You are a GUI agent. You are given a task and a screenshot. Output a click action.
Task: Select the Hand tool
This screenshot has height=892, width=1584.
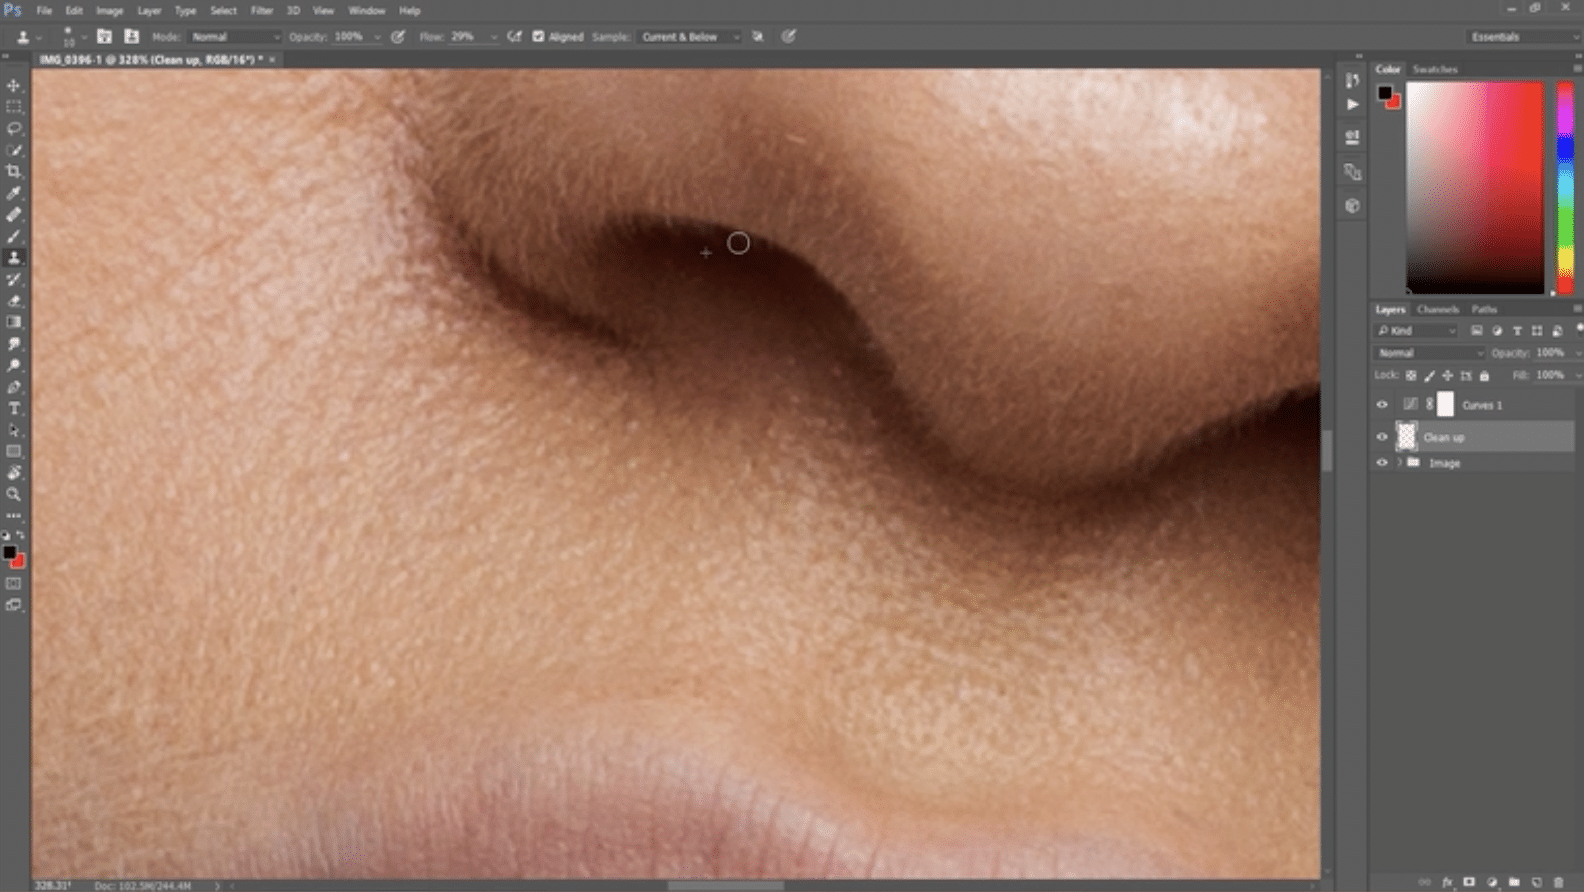tap(14, 473)
